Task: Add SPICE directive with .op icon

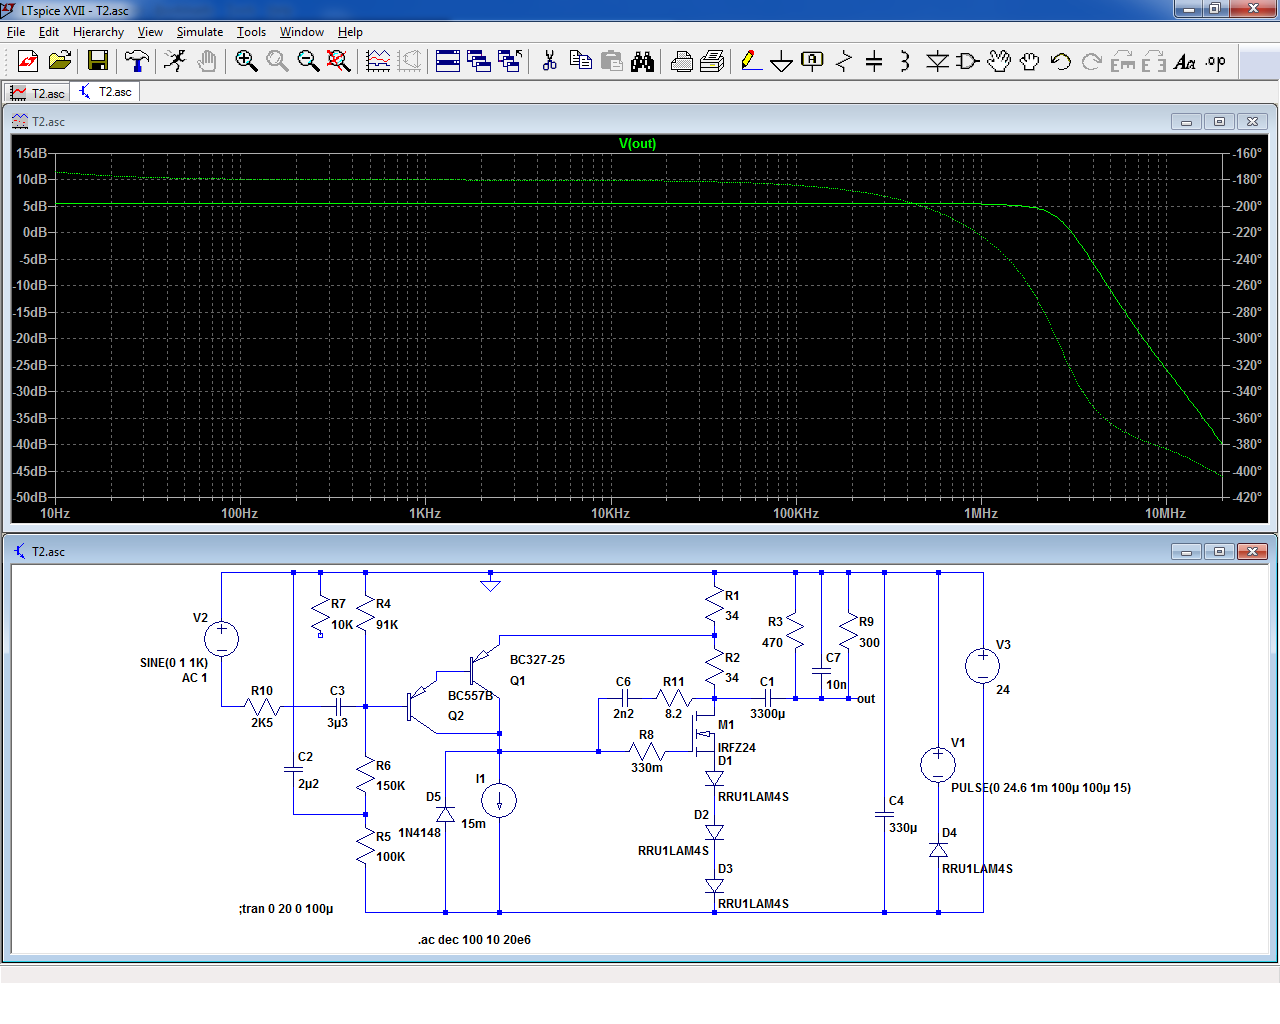Action: [x=1216, y=62]
